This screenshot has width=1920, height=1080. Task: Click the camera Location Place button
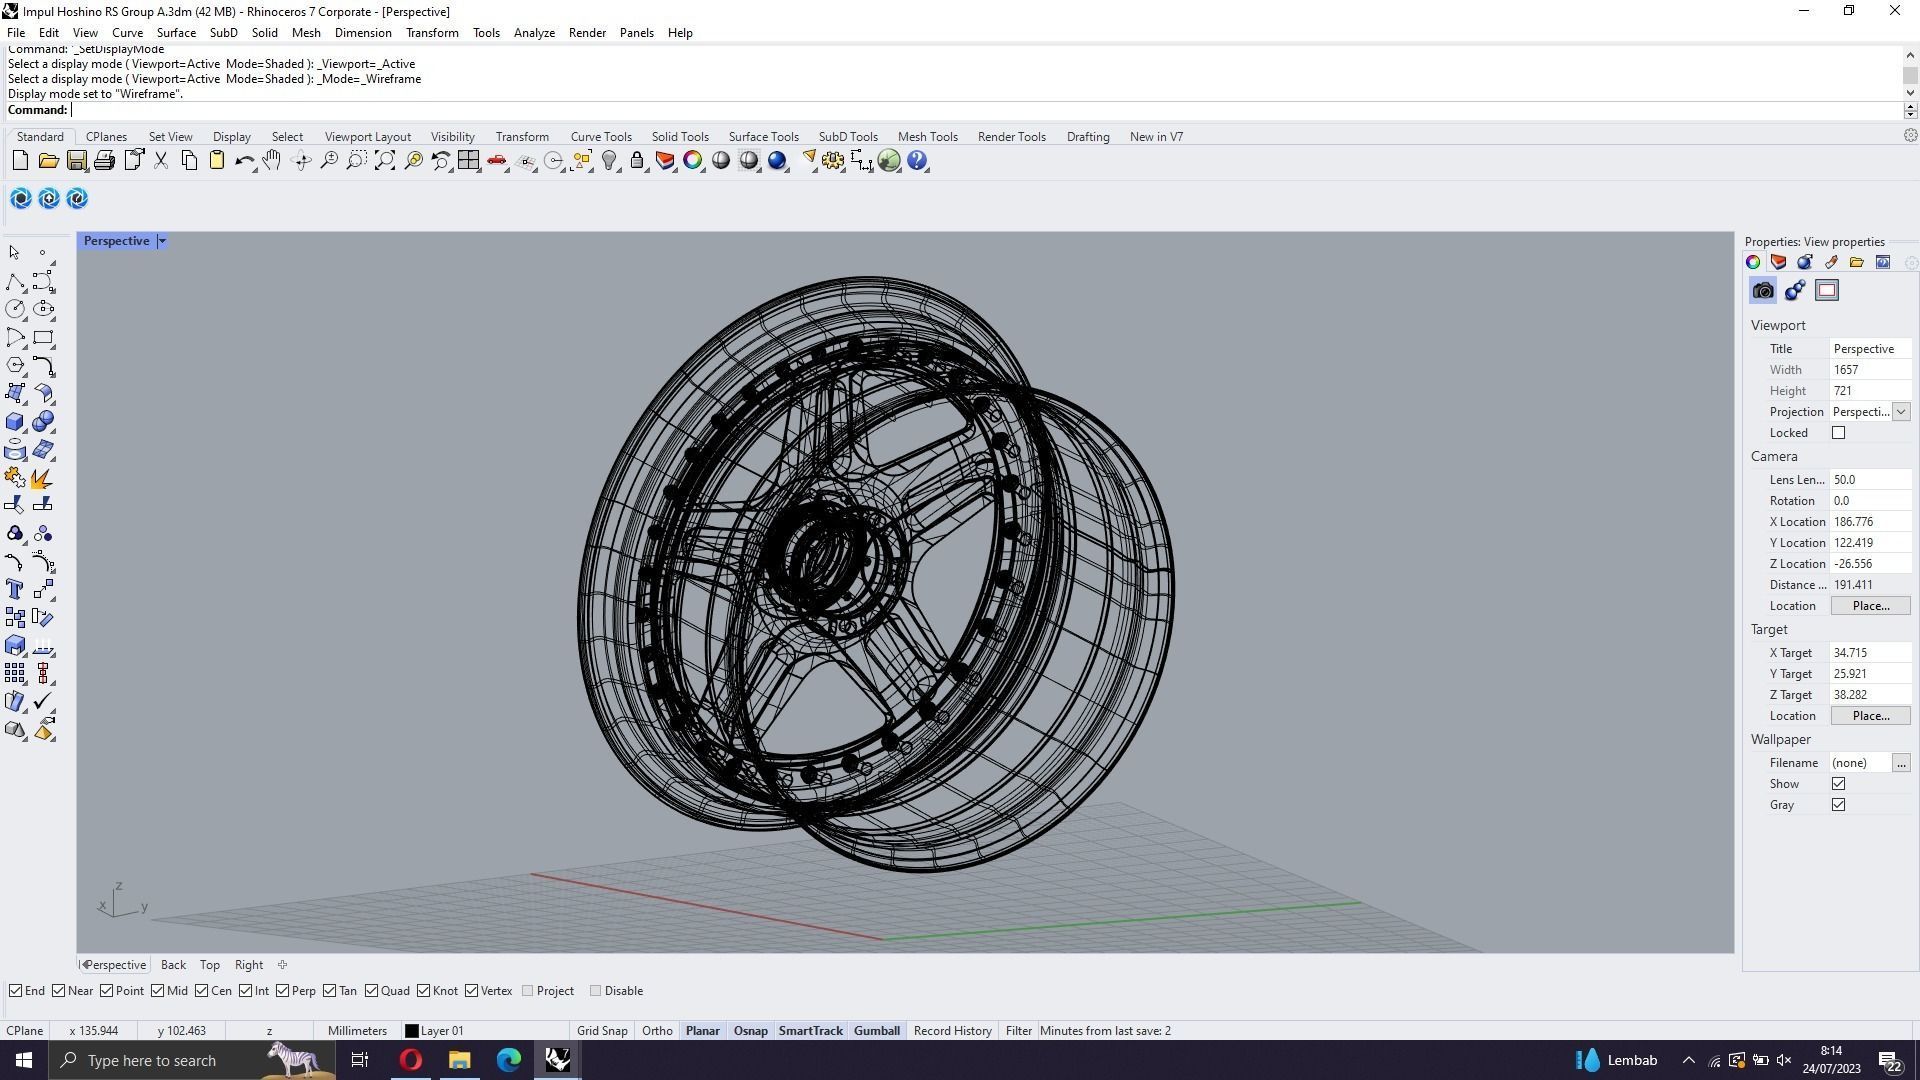pyautogui.click(x=1870, y=606)
